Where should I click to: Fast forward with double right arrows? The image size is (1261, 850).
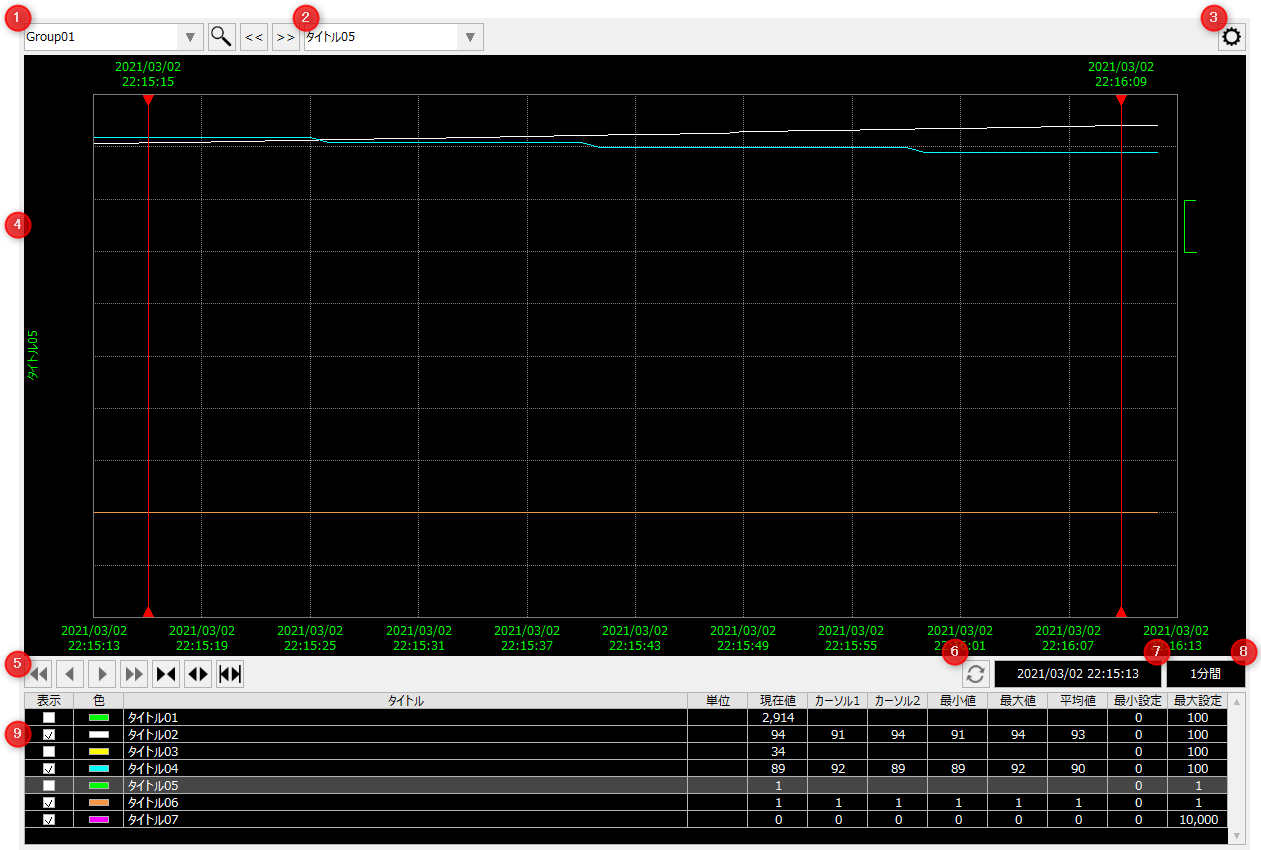pyautogui.click(x=134, y=674)
